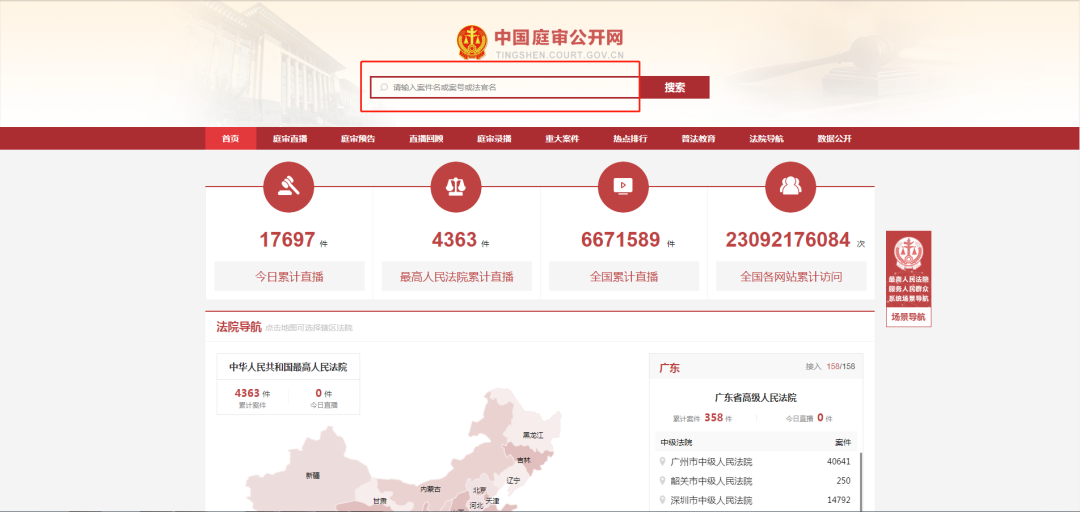Click location pin beside 深圳市中级人民法院
Image resolution: width=1080 pixels, height=512 pixels.
click(x=663, y=500)
